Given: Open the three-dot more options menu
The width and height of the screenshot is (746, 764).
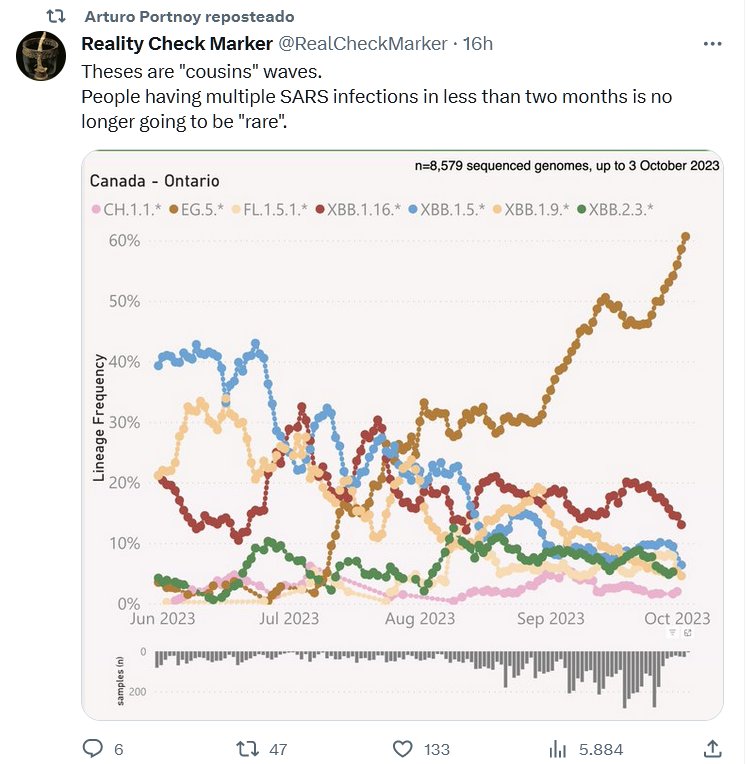Looking at the screenshot, I should 712,44.
